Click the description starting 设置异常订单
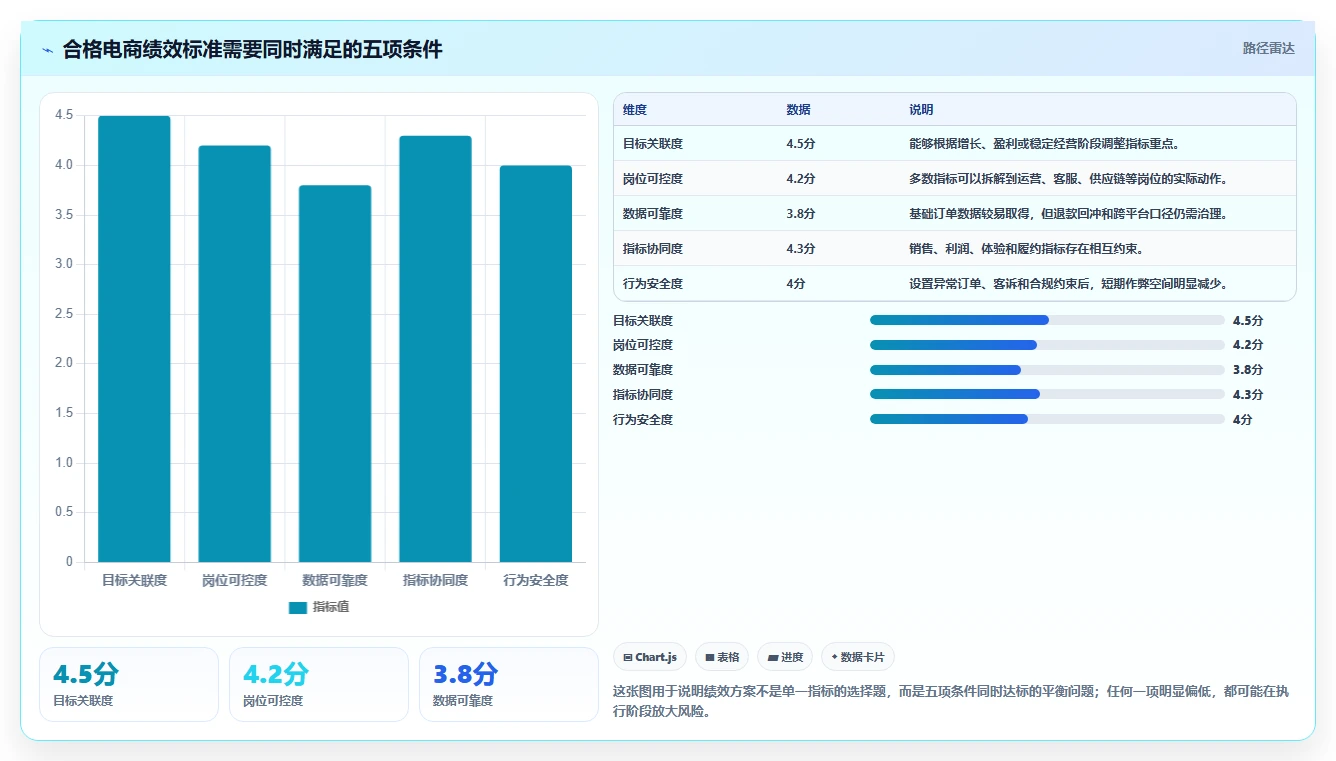This screenshot has height=761, width=1336. point(1068,284)
